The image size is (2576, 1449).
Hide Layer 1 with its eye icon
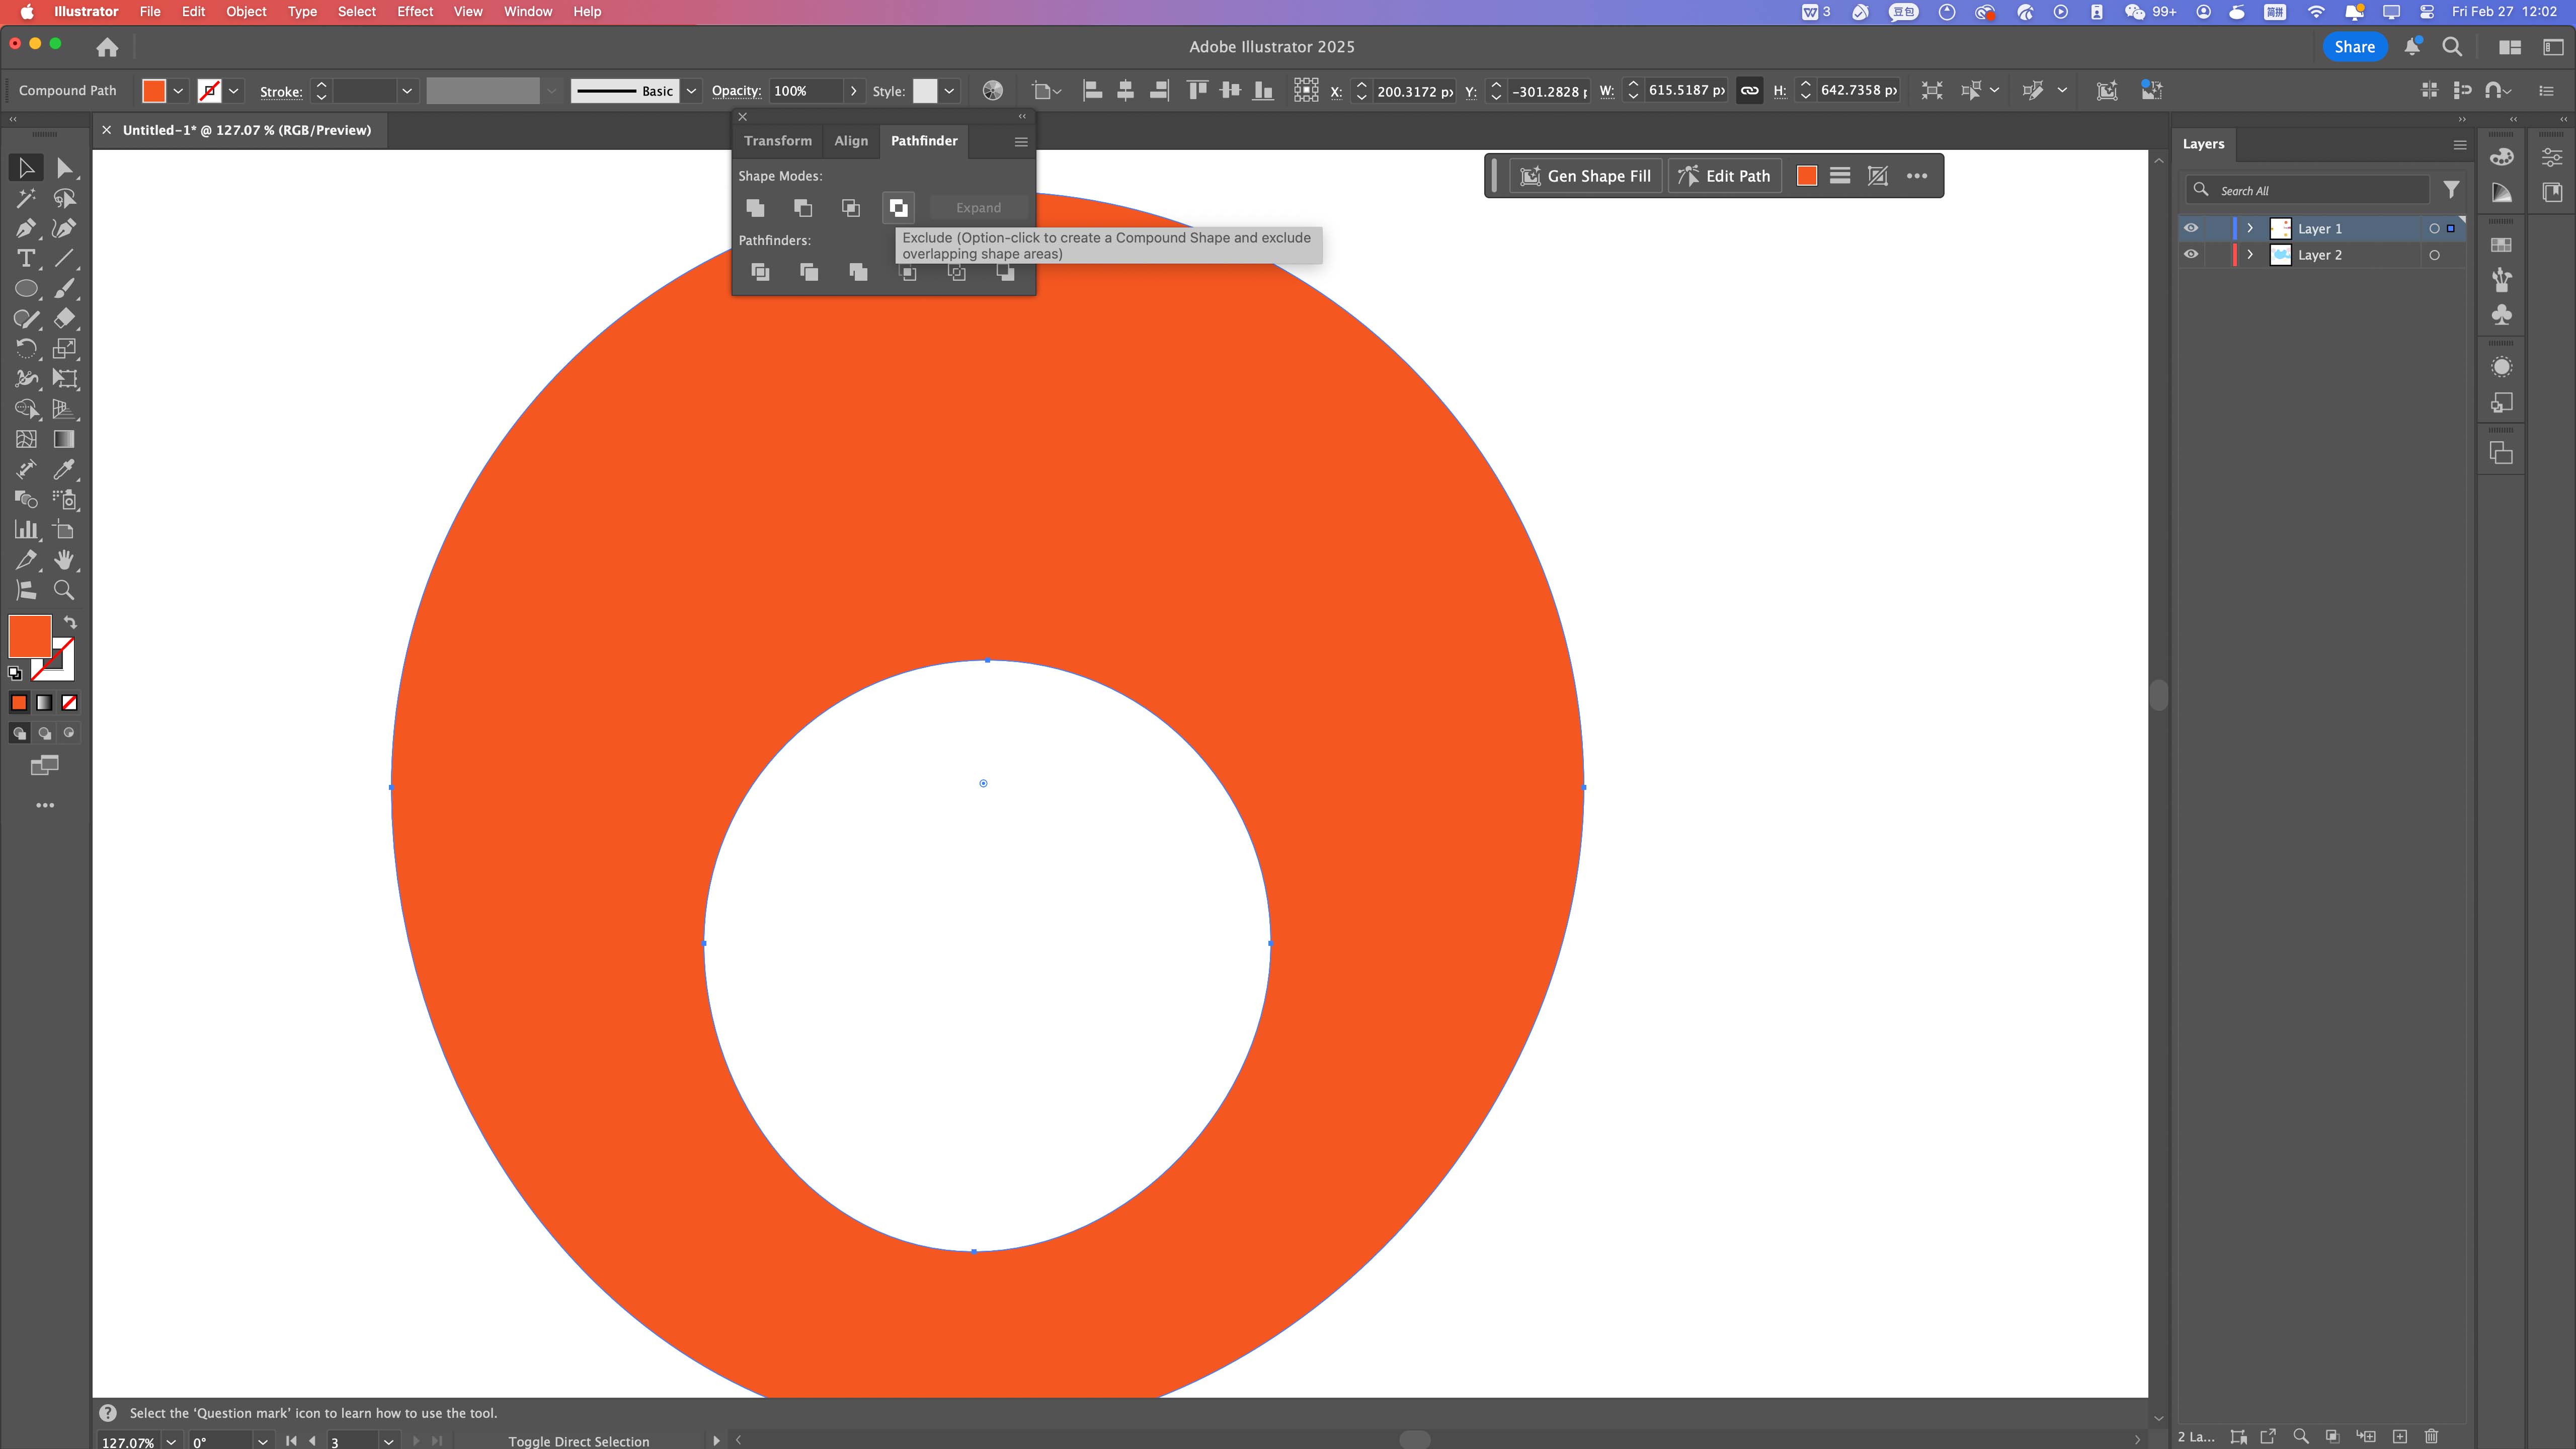point(2192,228)
